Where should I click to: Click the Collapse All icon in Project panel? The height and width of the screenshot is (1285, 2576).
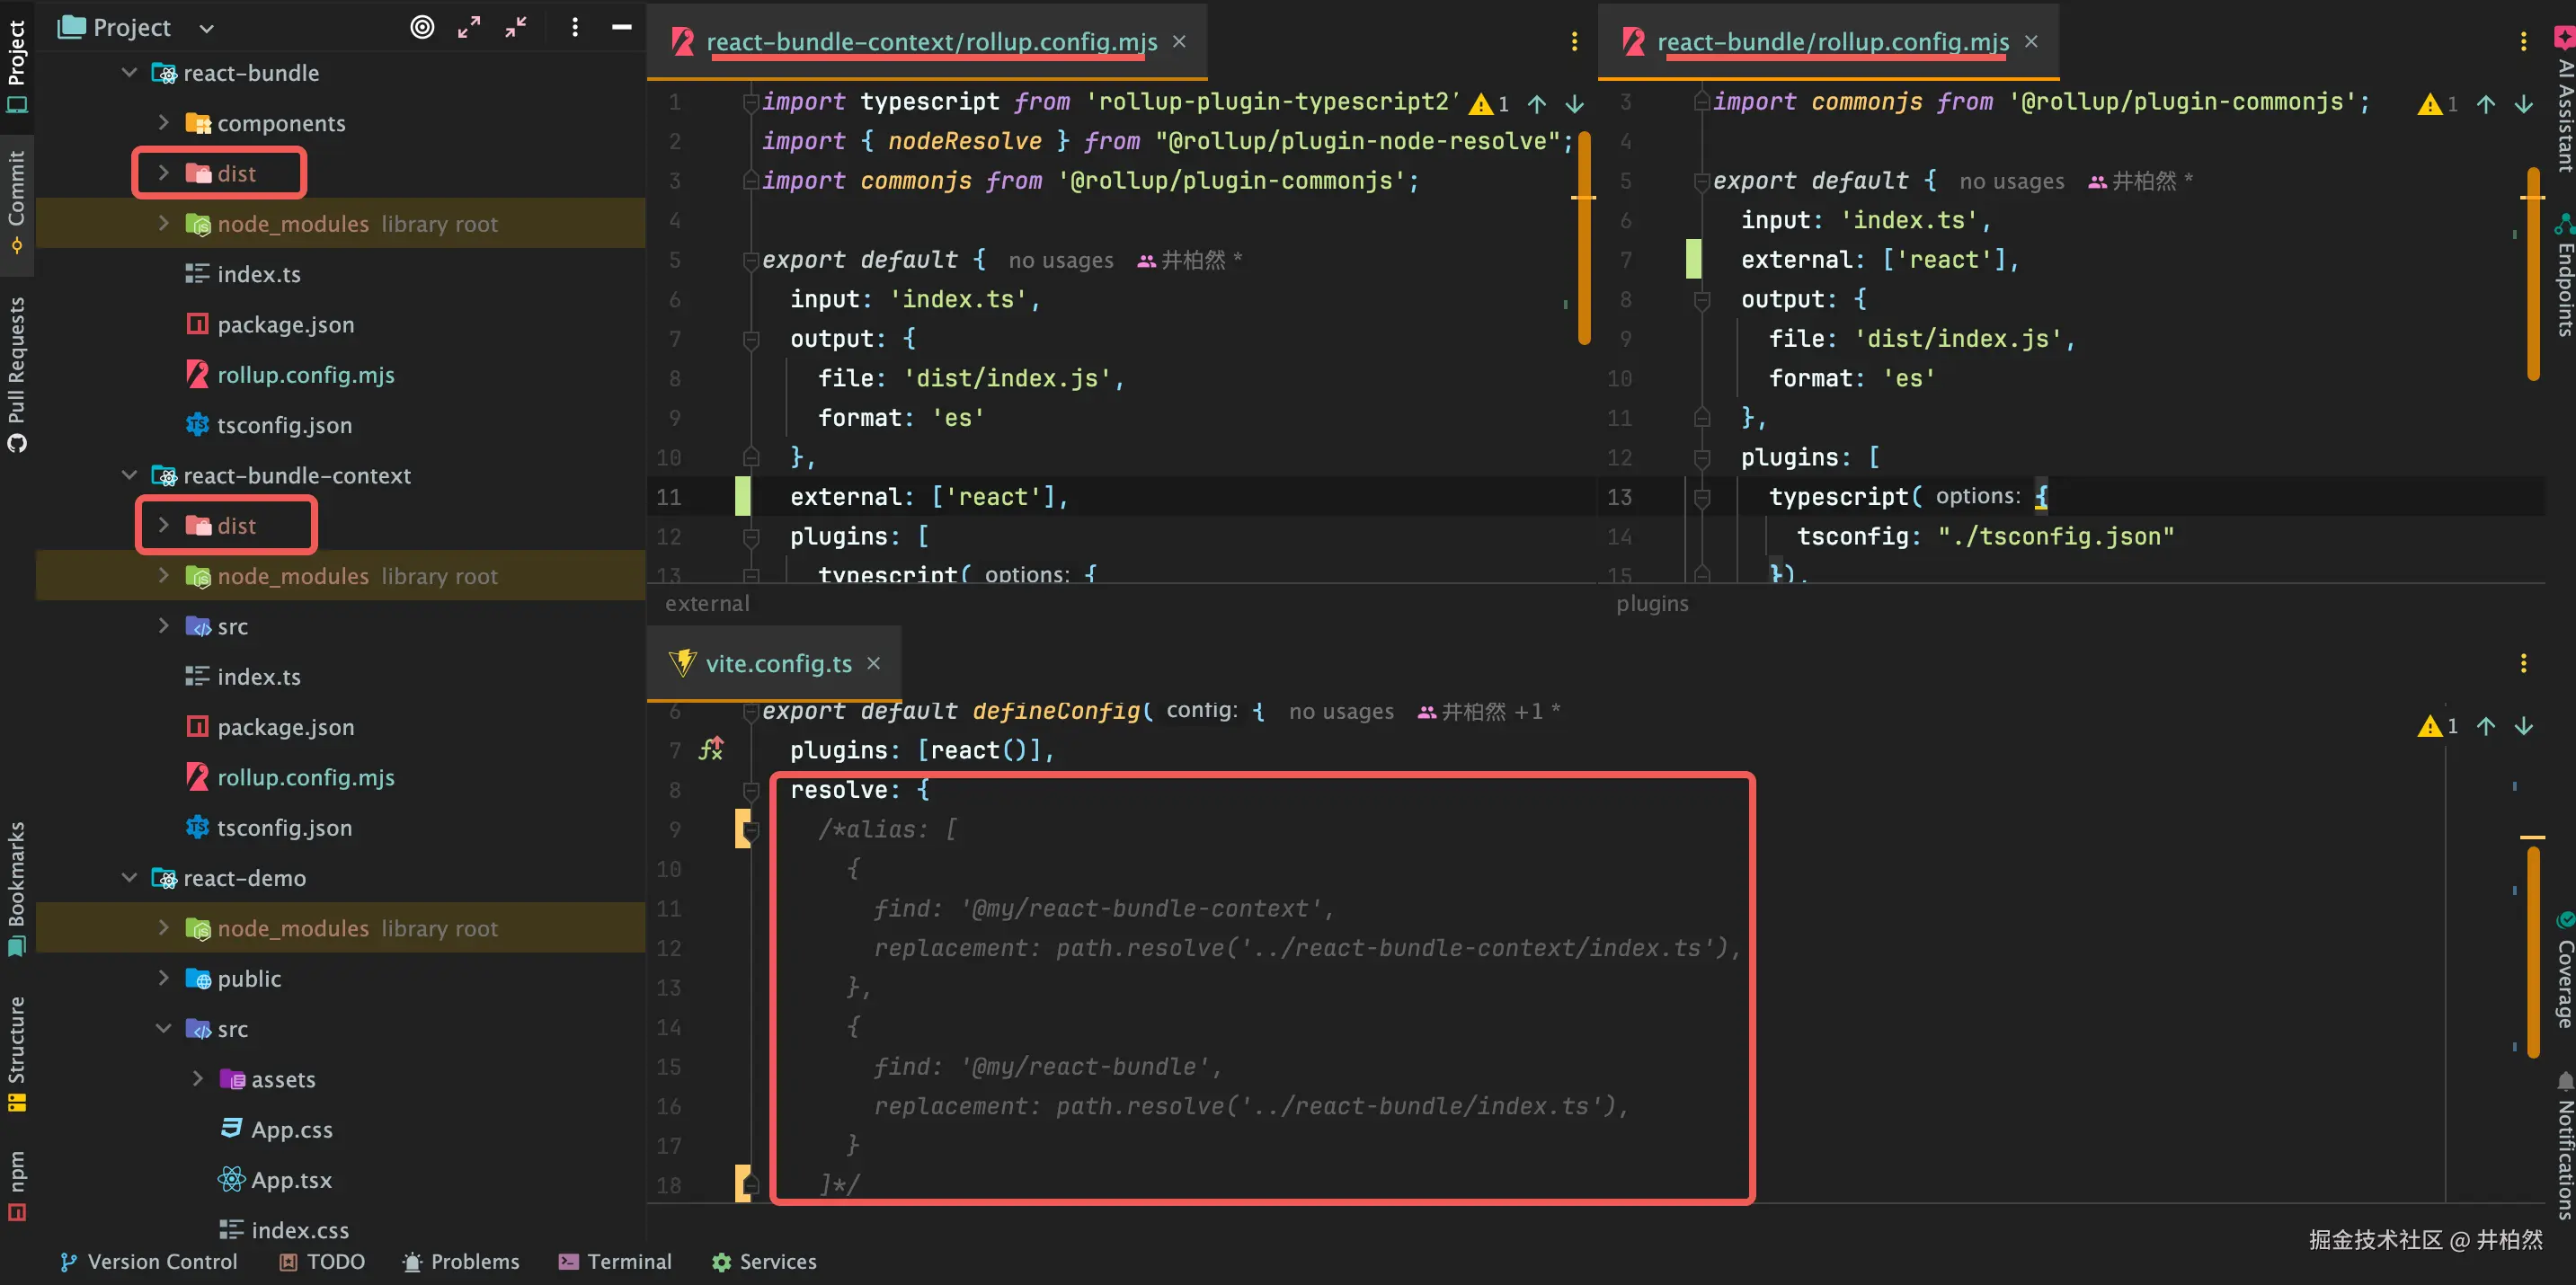coord(516,27)
